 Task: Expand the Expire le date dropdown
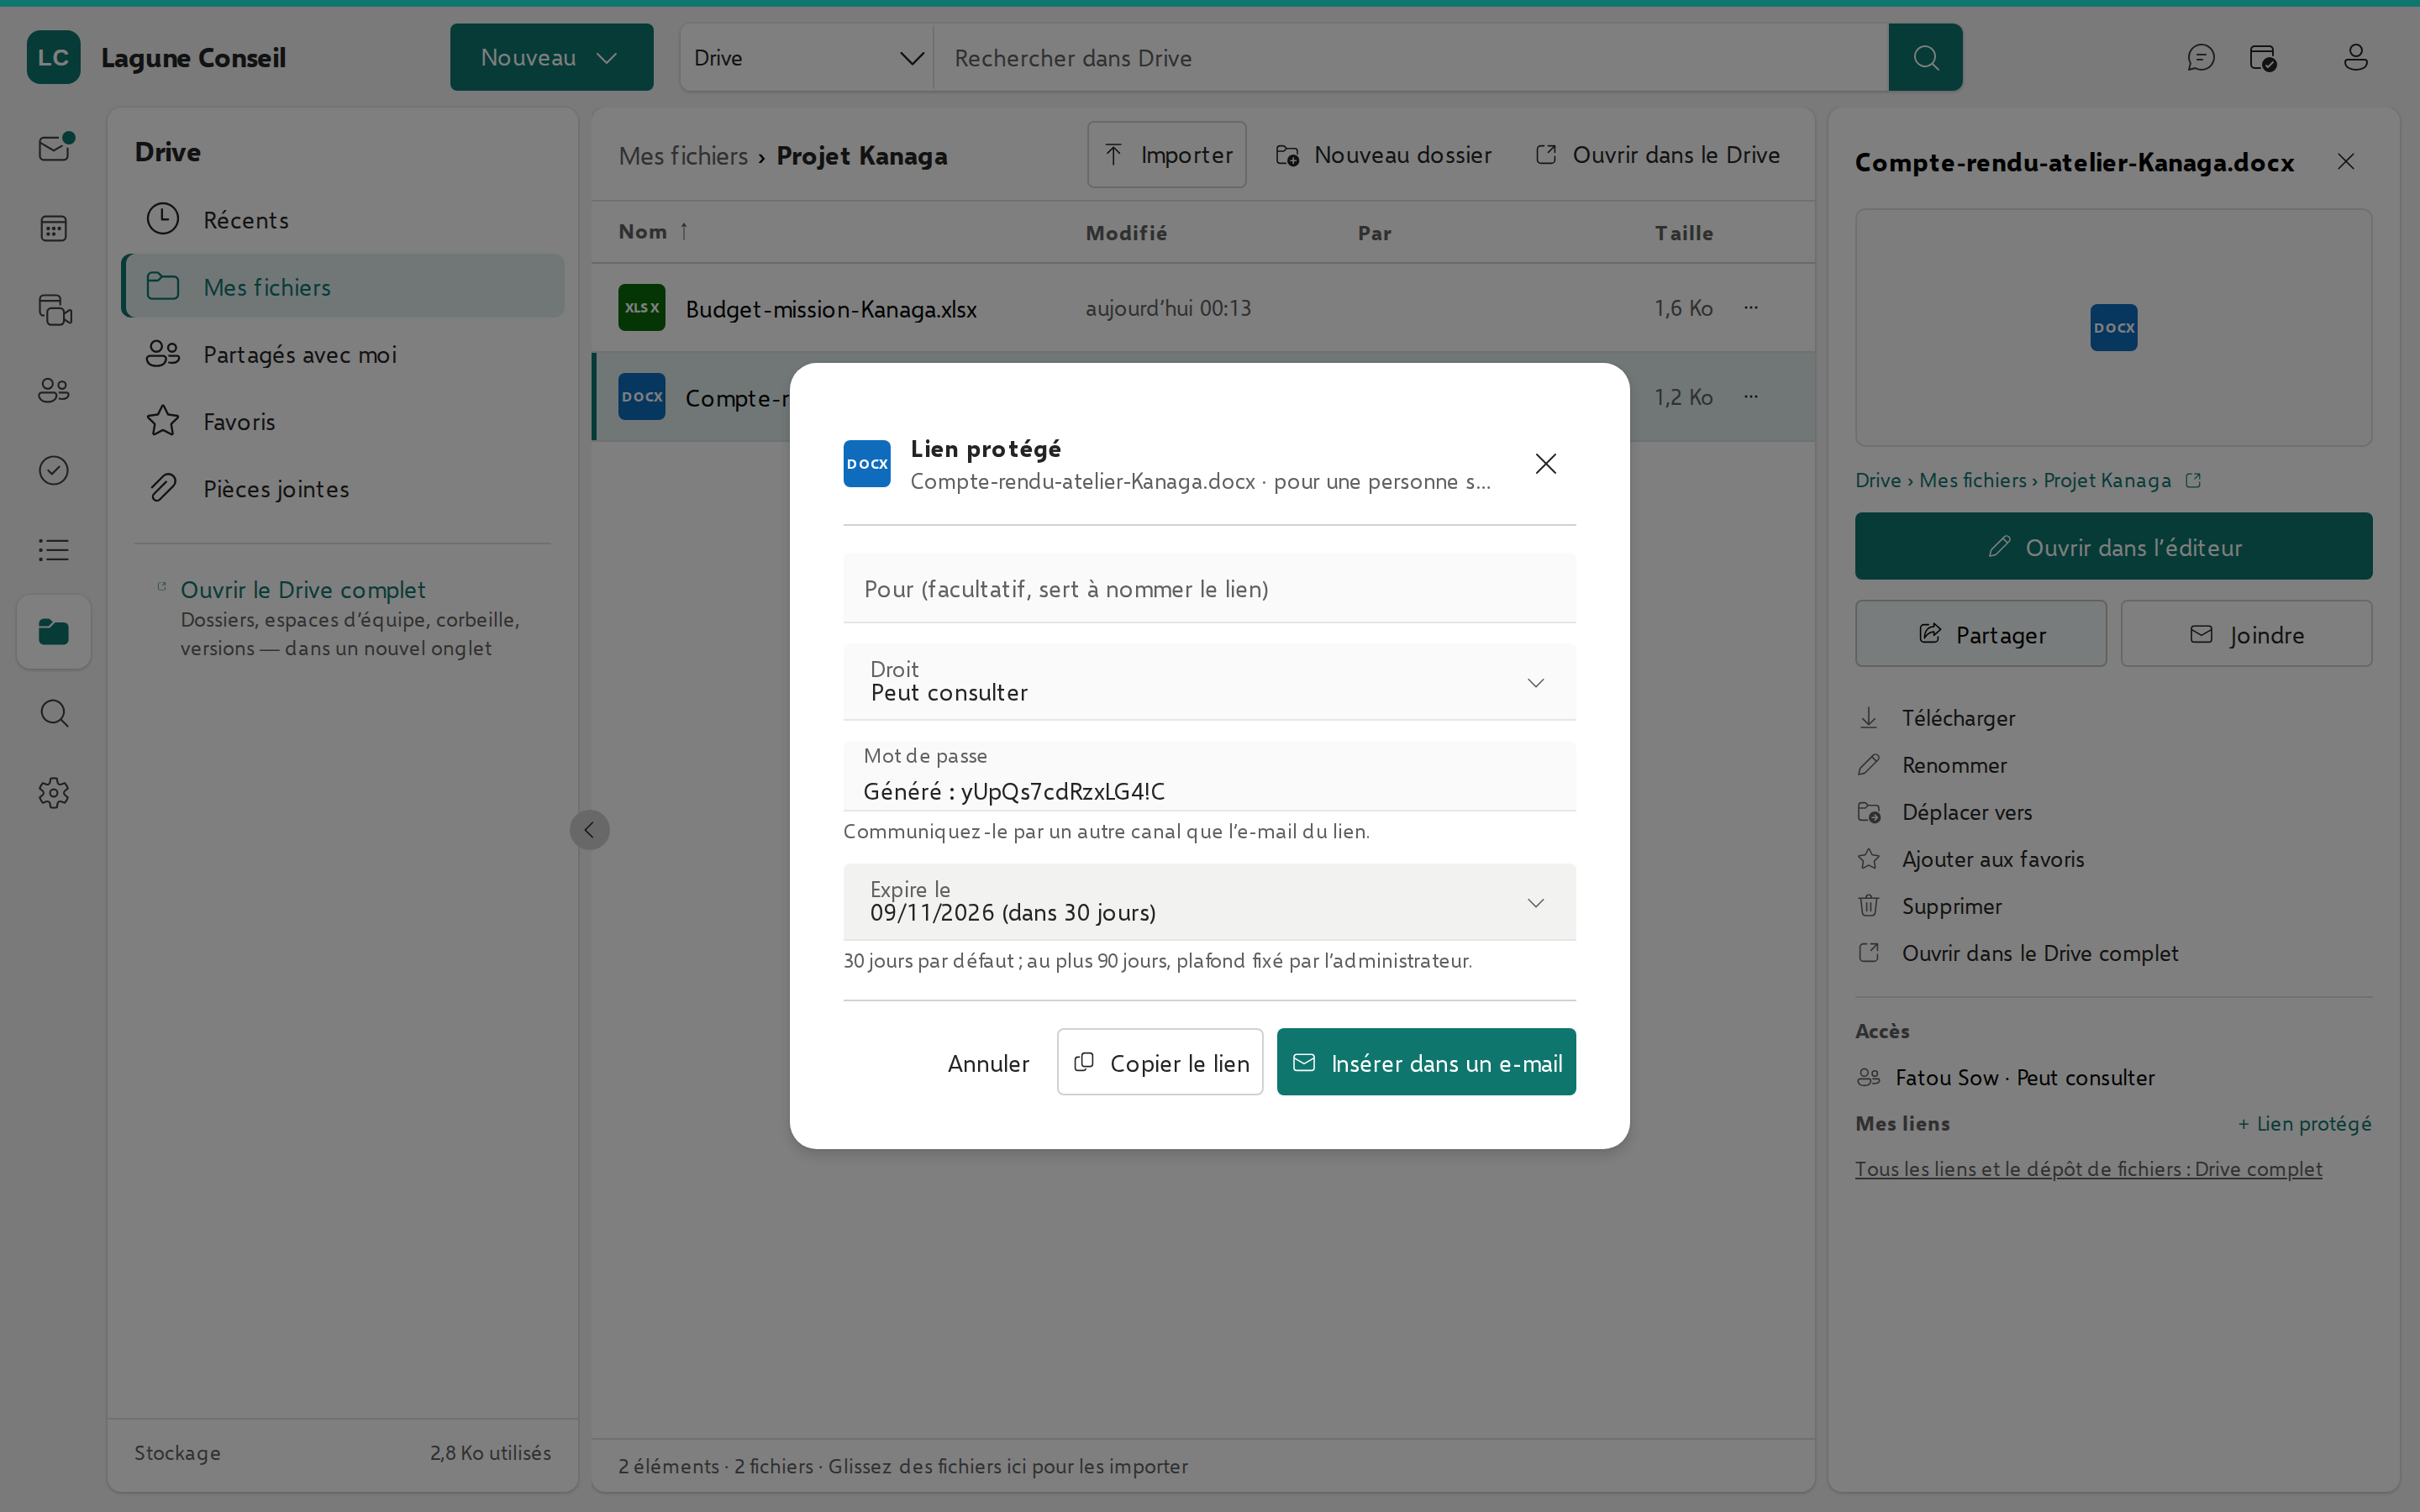tap(1209, 902)
